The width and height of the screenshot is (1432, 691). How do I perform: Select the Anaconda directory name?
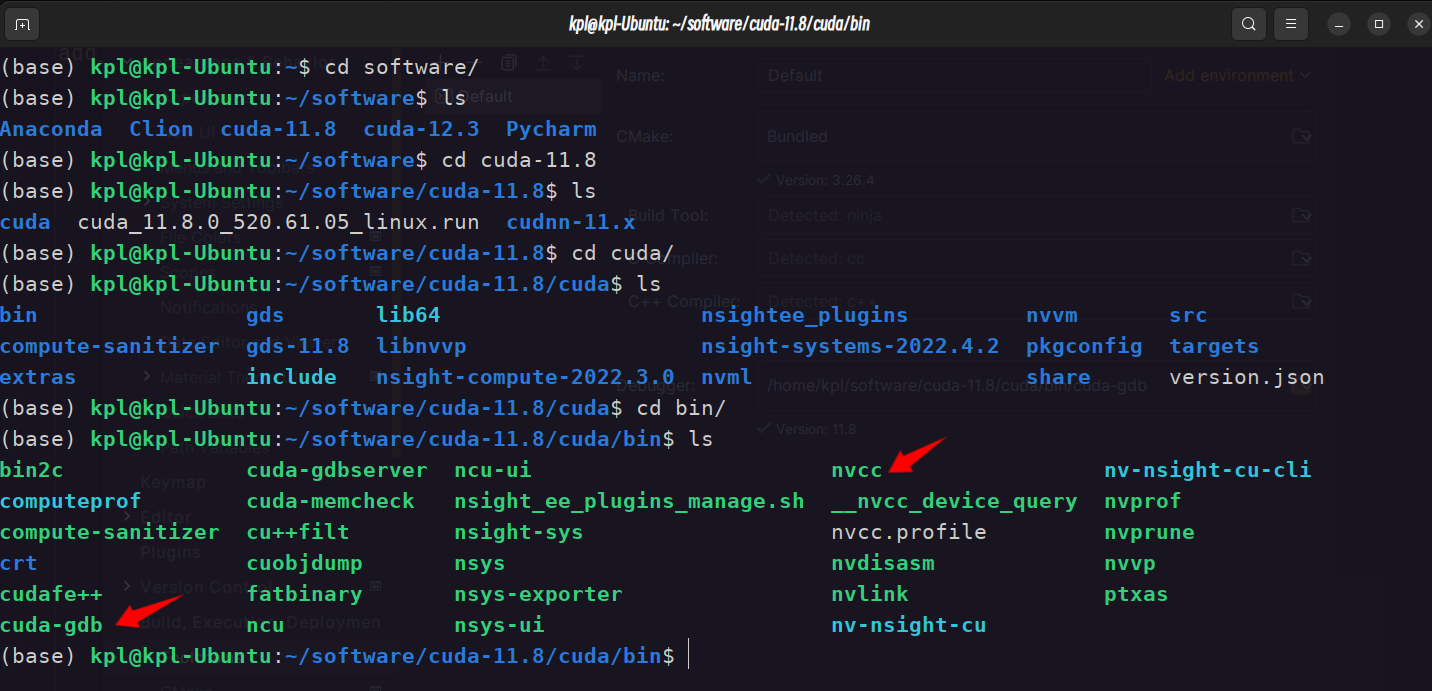pos(51,129)
